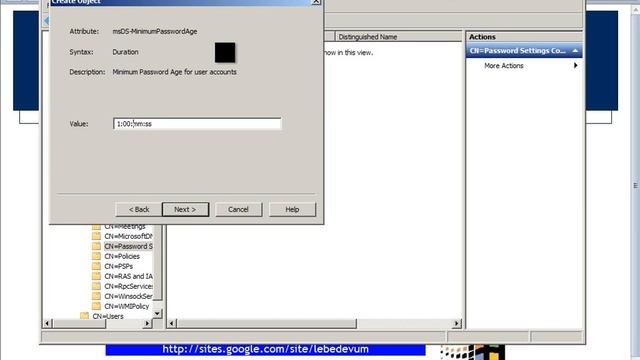This screenshot has width=640, height=360.
Task: Click the Back button in the dialog
Action: (139, 209)
